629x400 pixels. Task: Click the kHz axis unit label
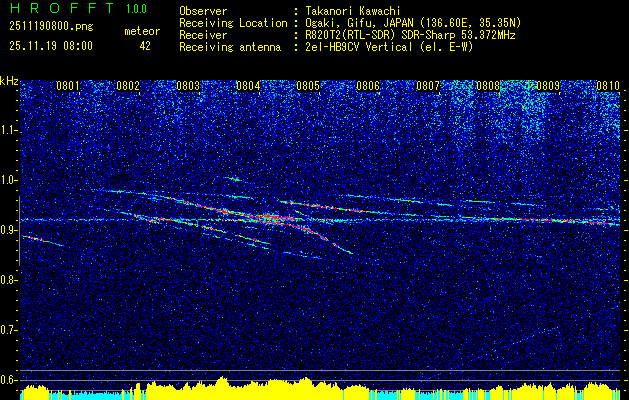tap(9, 82)
